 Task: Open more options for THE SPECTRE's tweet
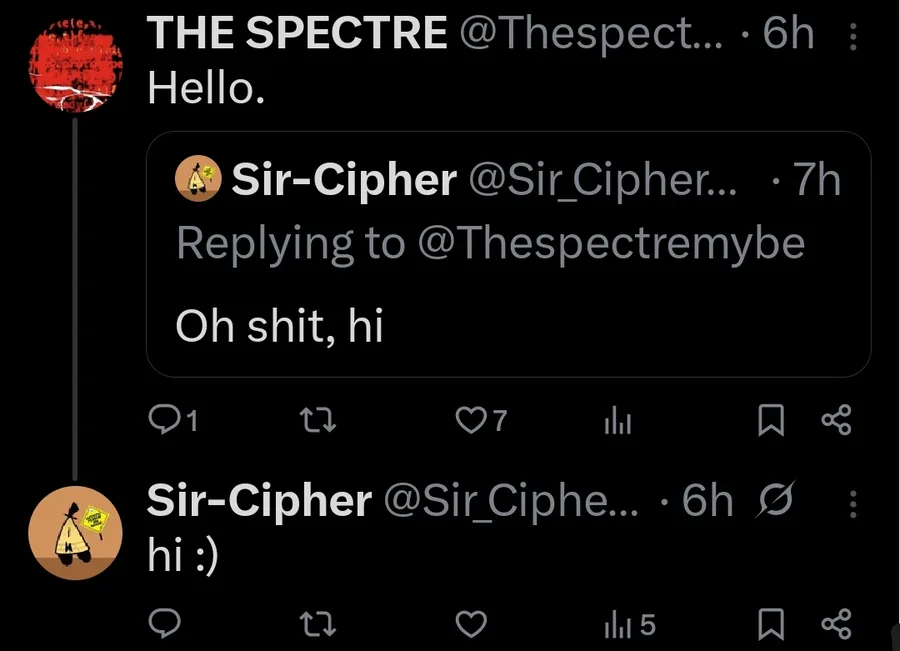click(853, 38)
